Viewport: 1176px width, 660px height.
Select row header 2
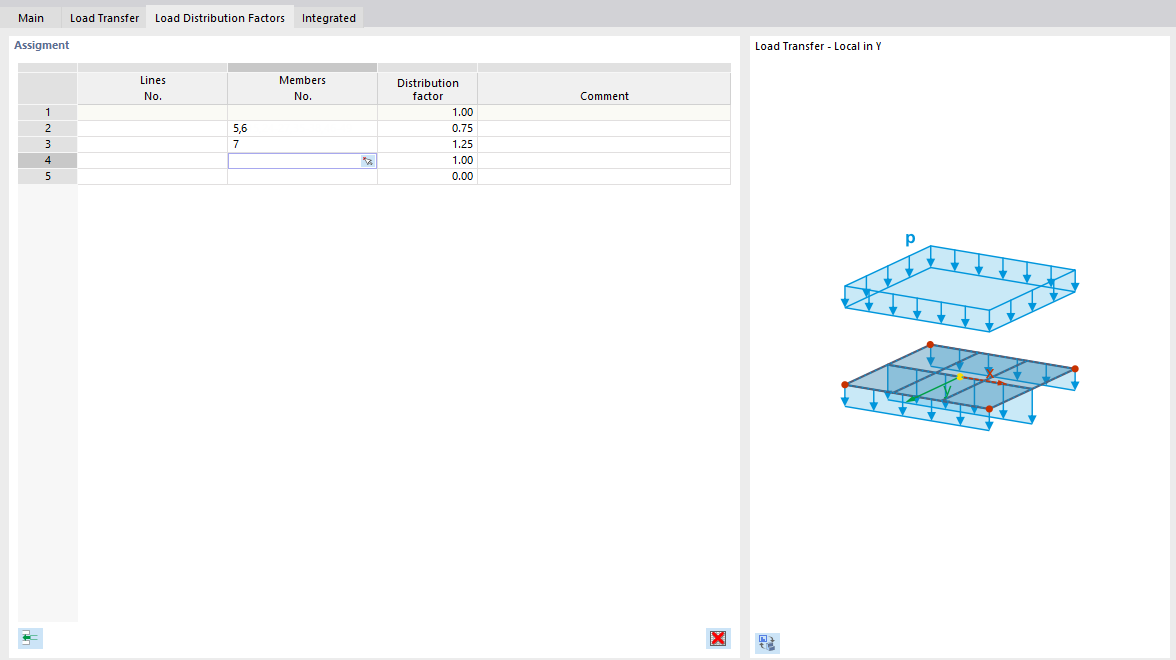point(47,128)
